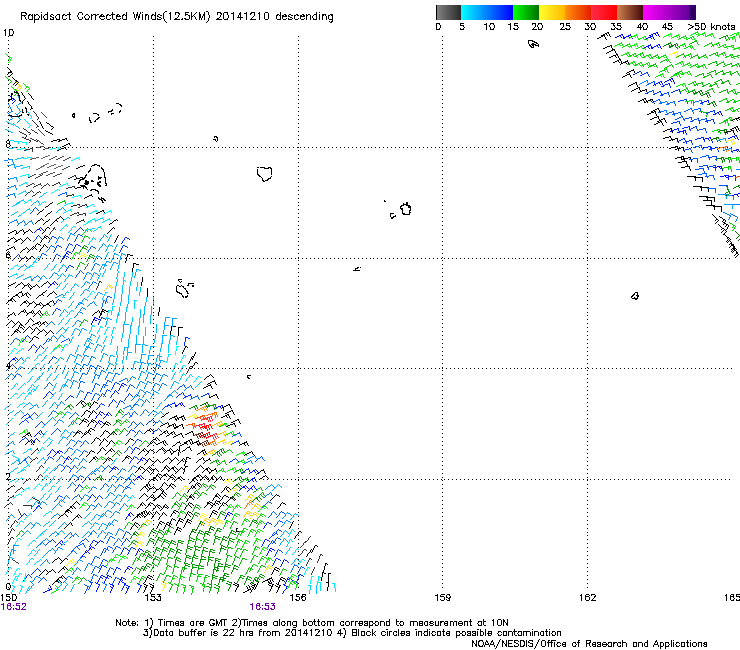
Task: Click the '153' longitude axis label
Action: (153, 598)
